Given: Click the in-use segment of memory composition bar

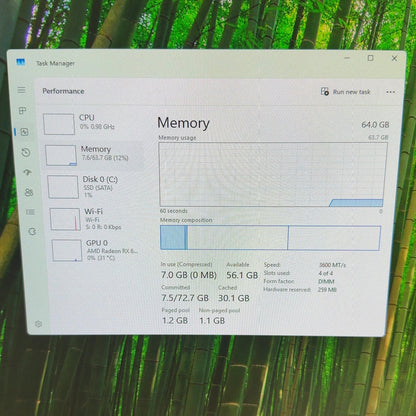Looking at the screenshot, I should pyautogui.click(x=172, y=237).
